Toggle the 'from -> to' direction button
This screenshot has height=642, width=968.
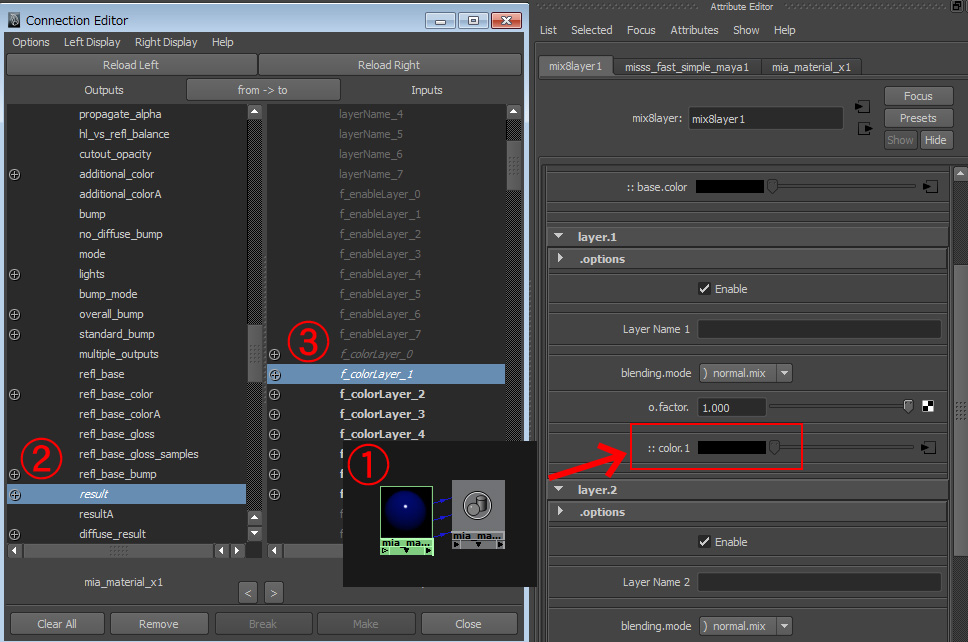[263, 90]
